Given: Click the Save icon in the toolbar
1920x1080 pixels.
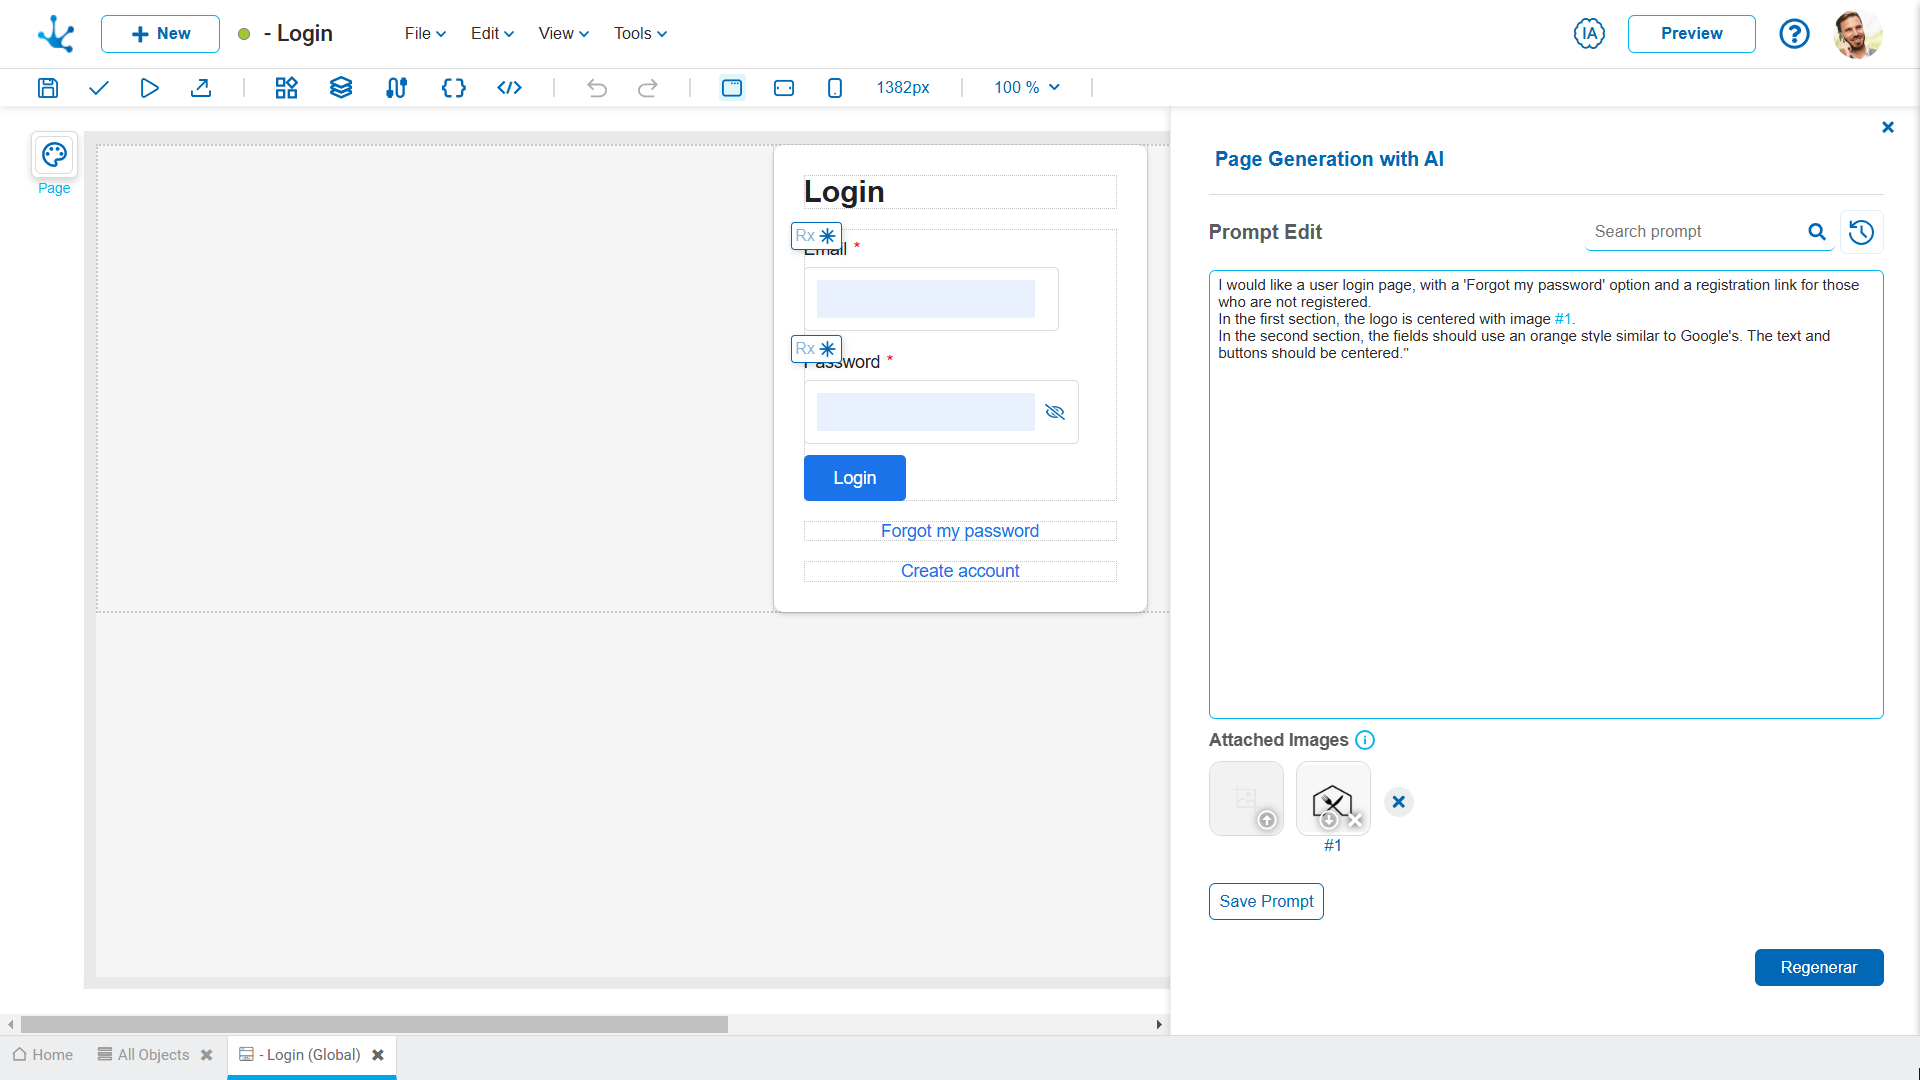Looking at the screenshot, I should tap(48, 88).
